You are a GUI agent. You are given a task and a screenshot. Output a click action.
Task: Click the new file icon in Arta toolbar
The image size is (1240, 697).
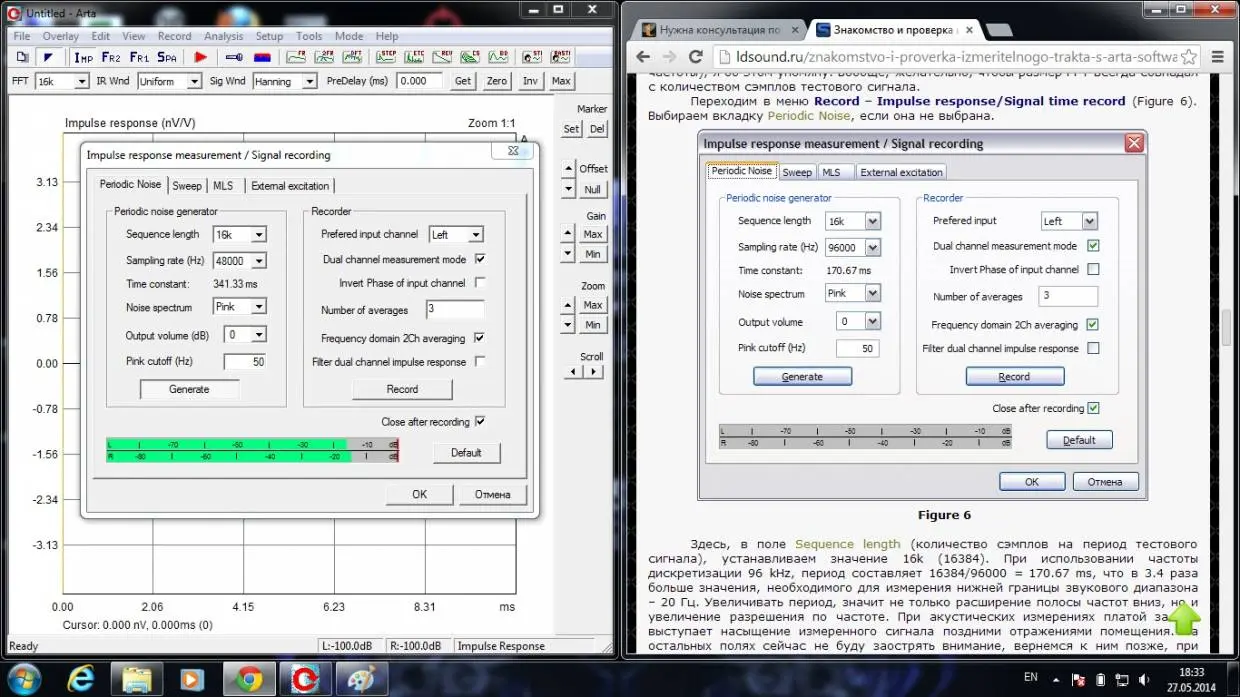pos(21,57)
